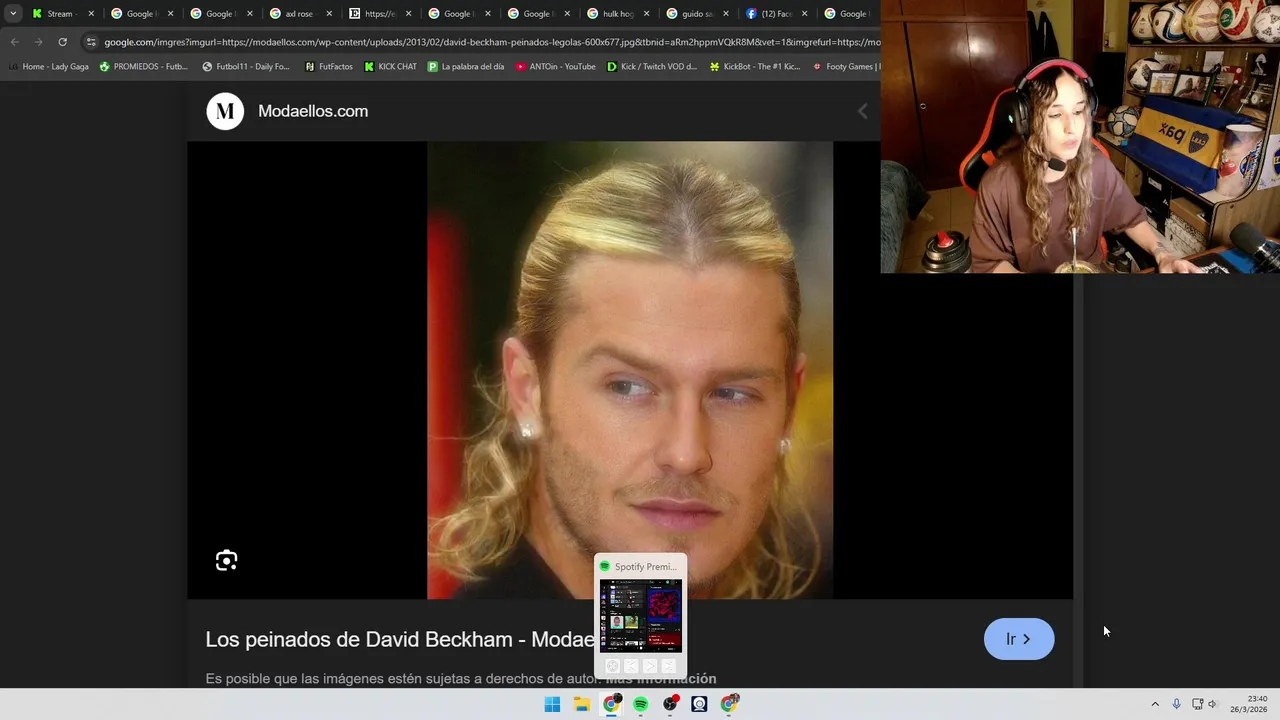
Task: Click the microphone tray icon
Action: (1176, 704)
